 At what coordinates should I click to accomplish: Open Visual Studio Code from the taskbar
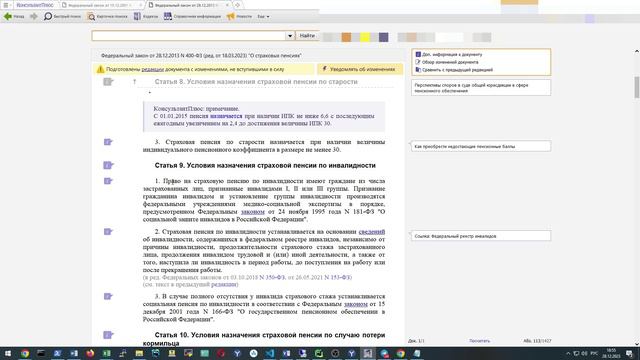click(270, 353)
